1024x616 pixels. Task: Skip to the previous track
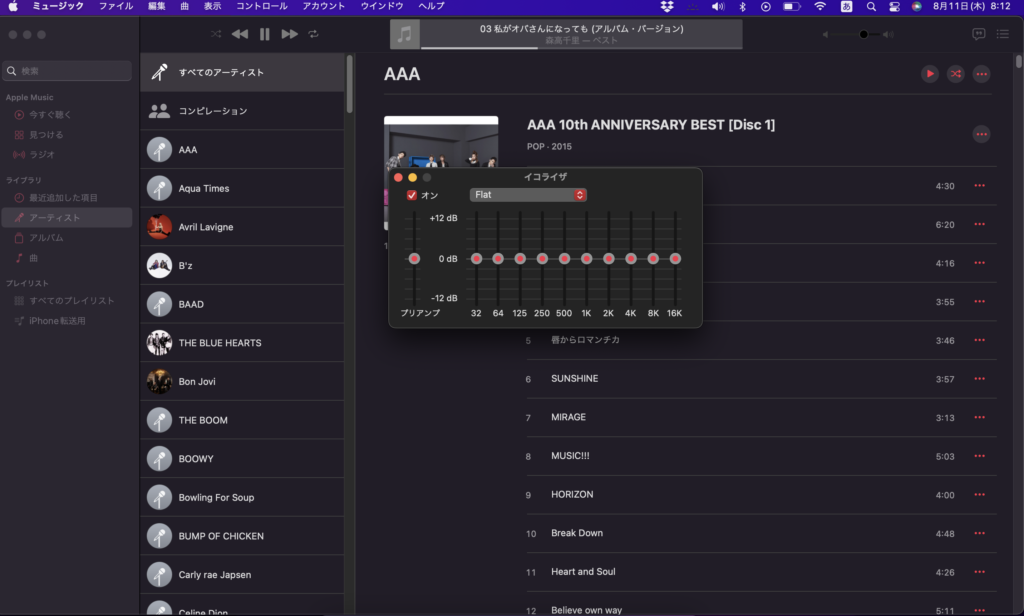point(240,34)
